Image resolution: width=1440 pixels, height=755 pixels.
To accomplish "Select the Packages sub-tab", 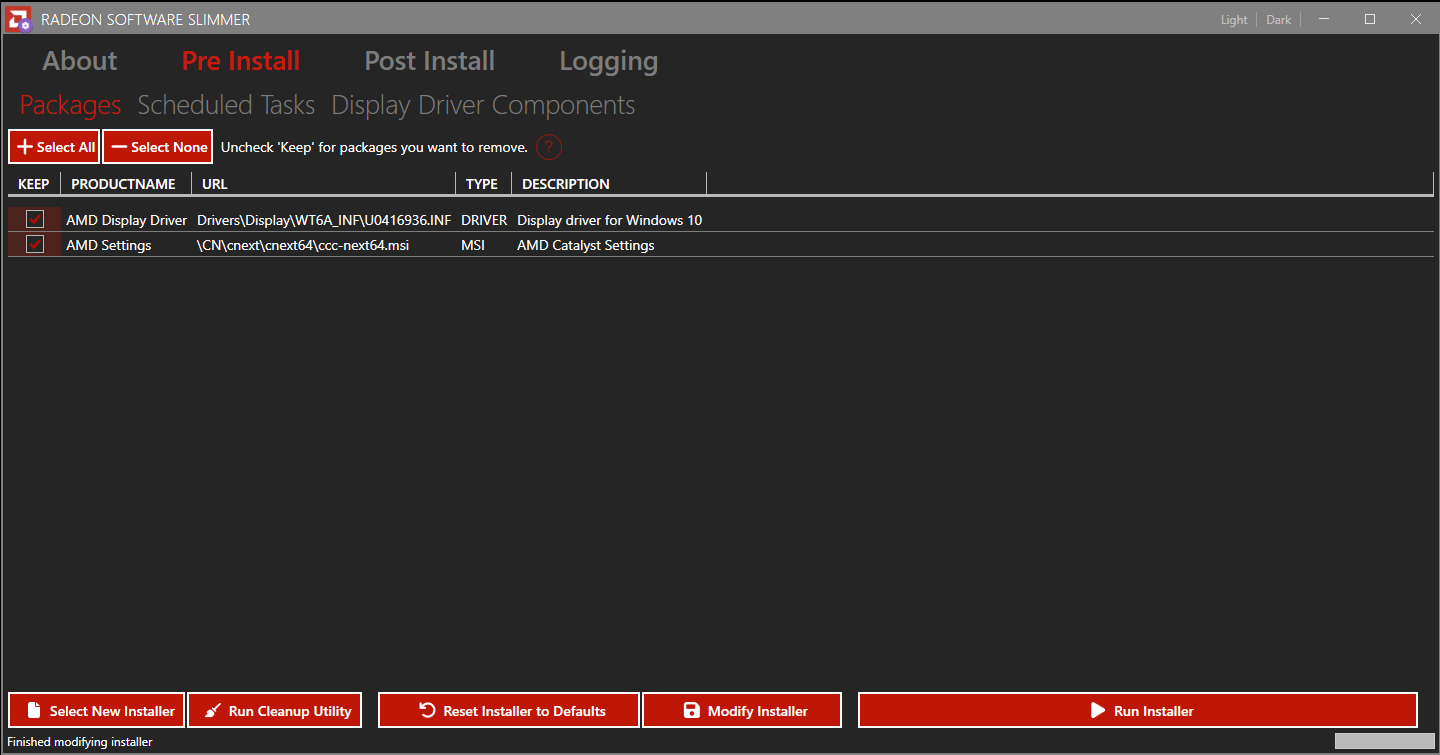I will coord(70,105).
